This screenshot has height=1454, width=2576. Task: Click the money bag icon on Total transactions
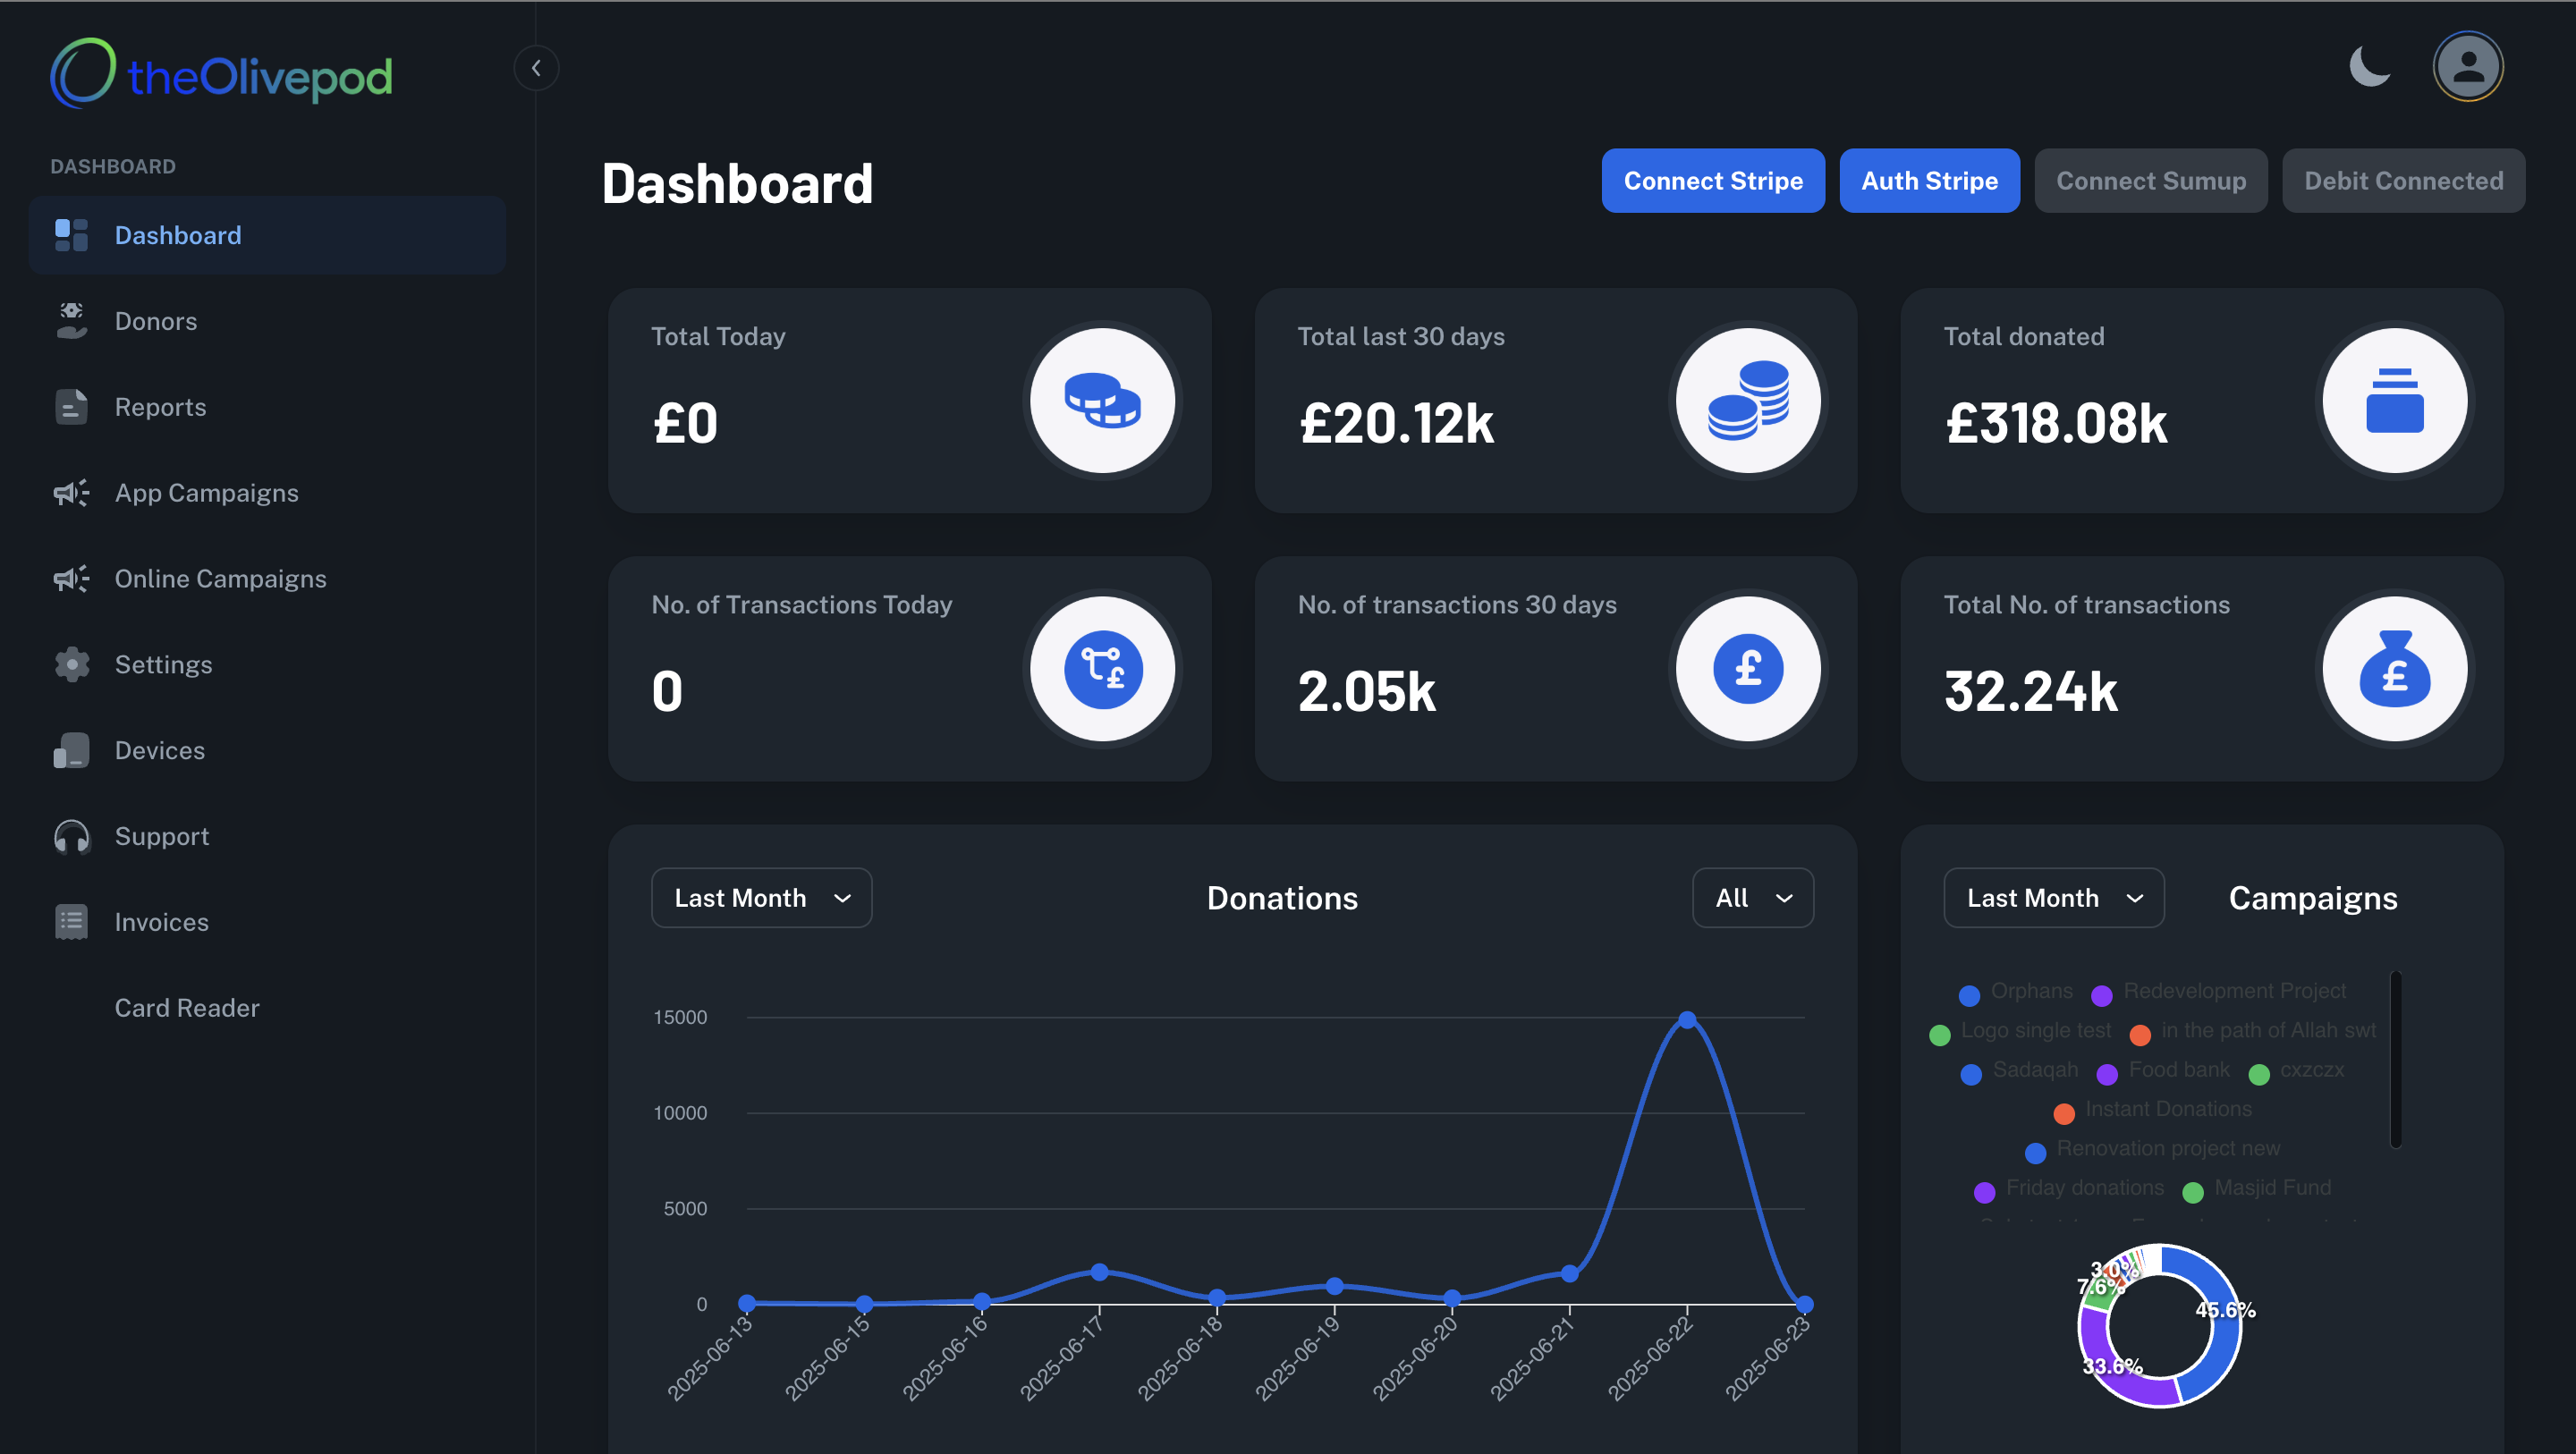tap(2394, 669)
